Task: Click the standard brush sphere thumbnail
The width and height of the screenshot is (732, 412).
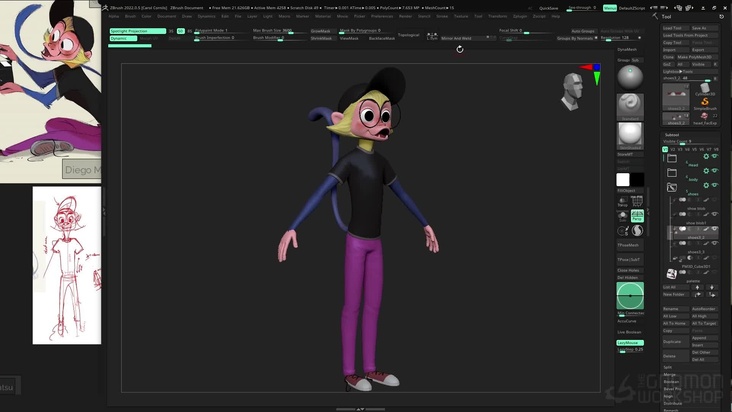Action: click(x=630, y=77)
